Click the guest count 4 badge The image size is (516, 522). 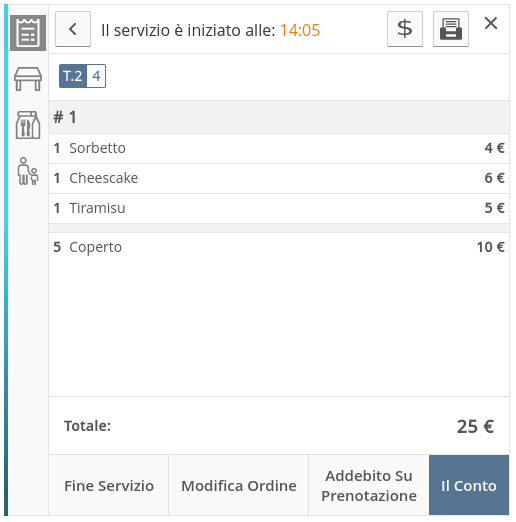pyautogui.click(x=96, y=76)
